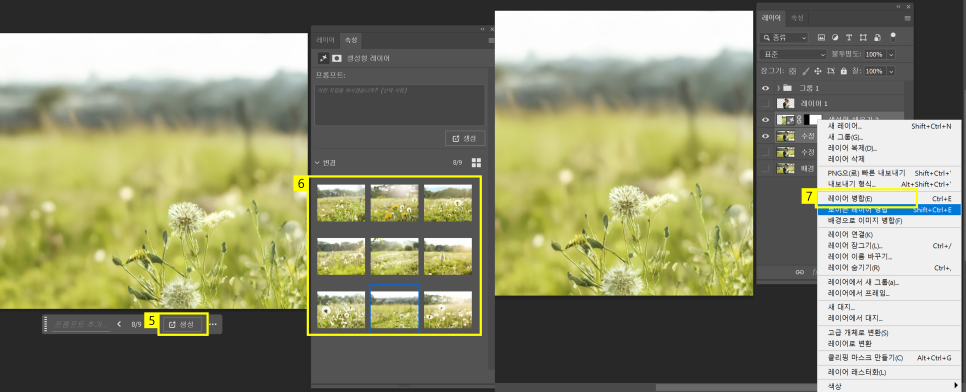Screen dimensions: 966x392
Task: Click the folder icon of 그룹 1
Action: (x=787, y=88)
